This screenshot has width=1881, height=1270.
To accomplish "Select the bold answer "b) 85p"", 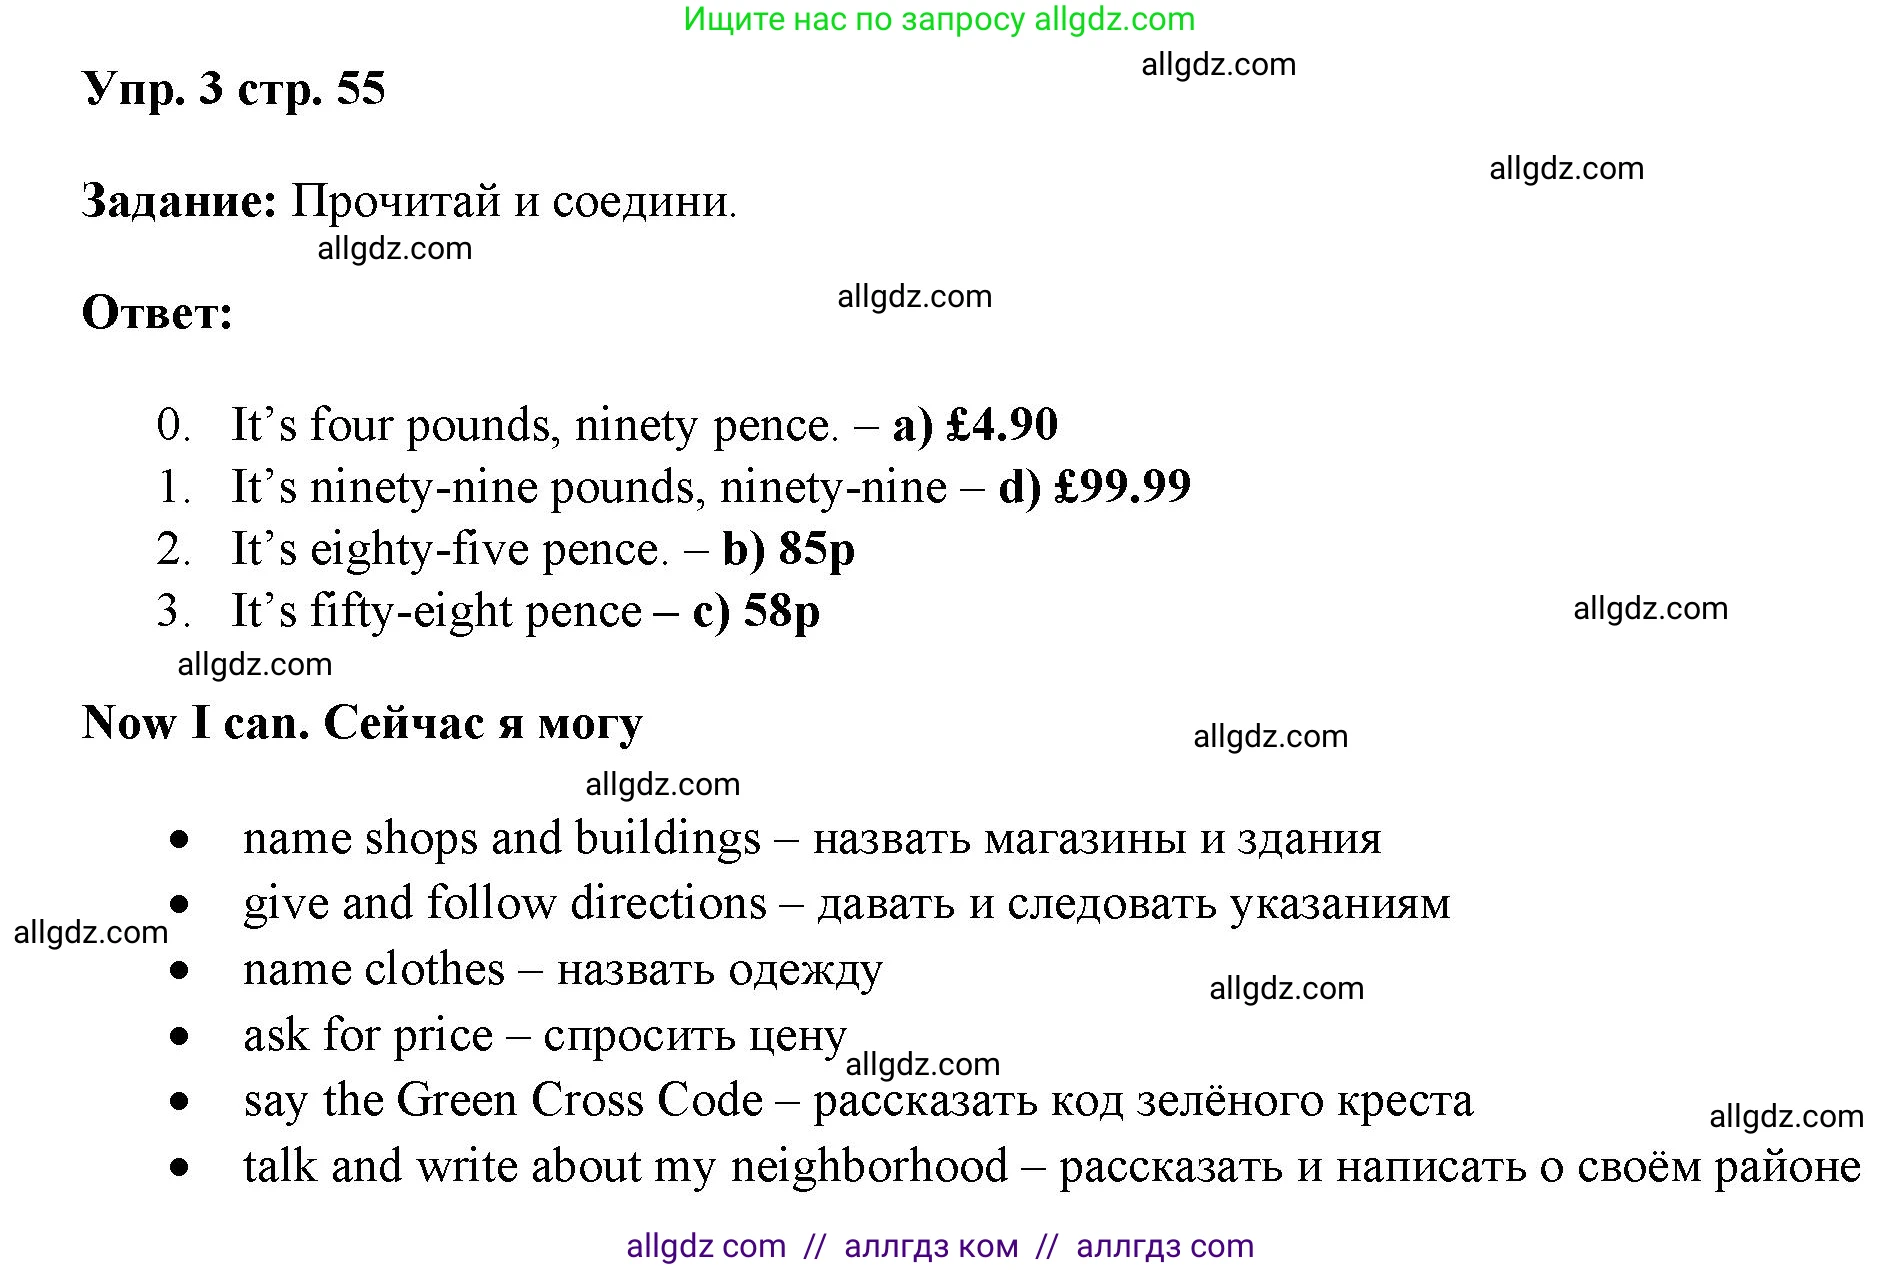I will [788, 549].
